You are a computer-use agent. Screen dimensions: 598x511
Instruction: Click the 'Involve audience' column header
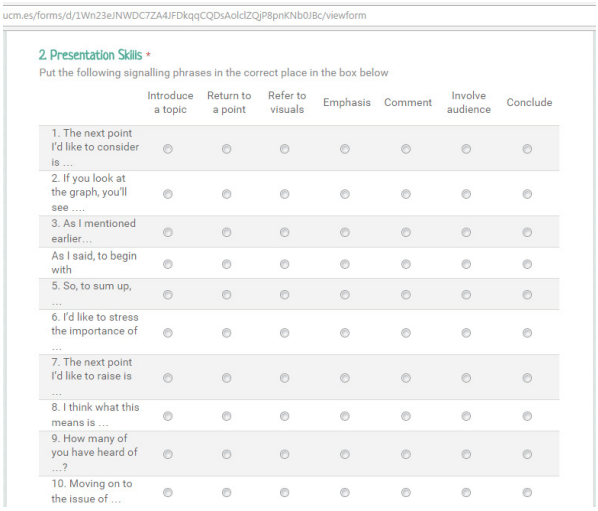[469, 102]
